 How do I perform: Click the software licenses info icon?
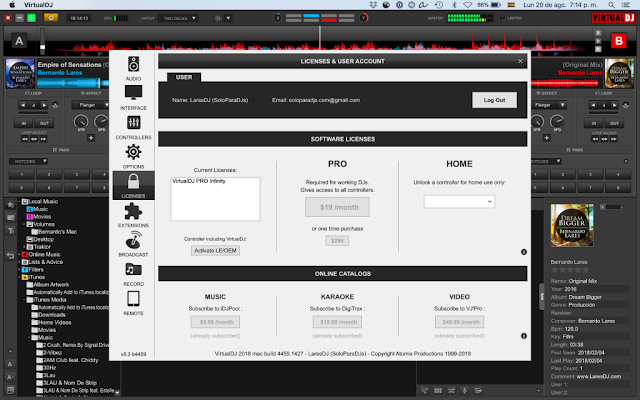(524, 252)
